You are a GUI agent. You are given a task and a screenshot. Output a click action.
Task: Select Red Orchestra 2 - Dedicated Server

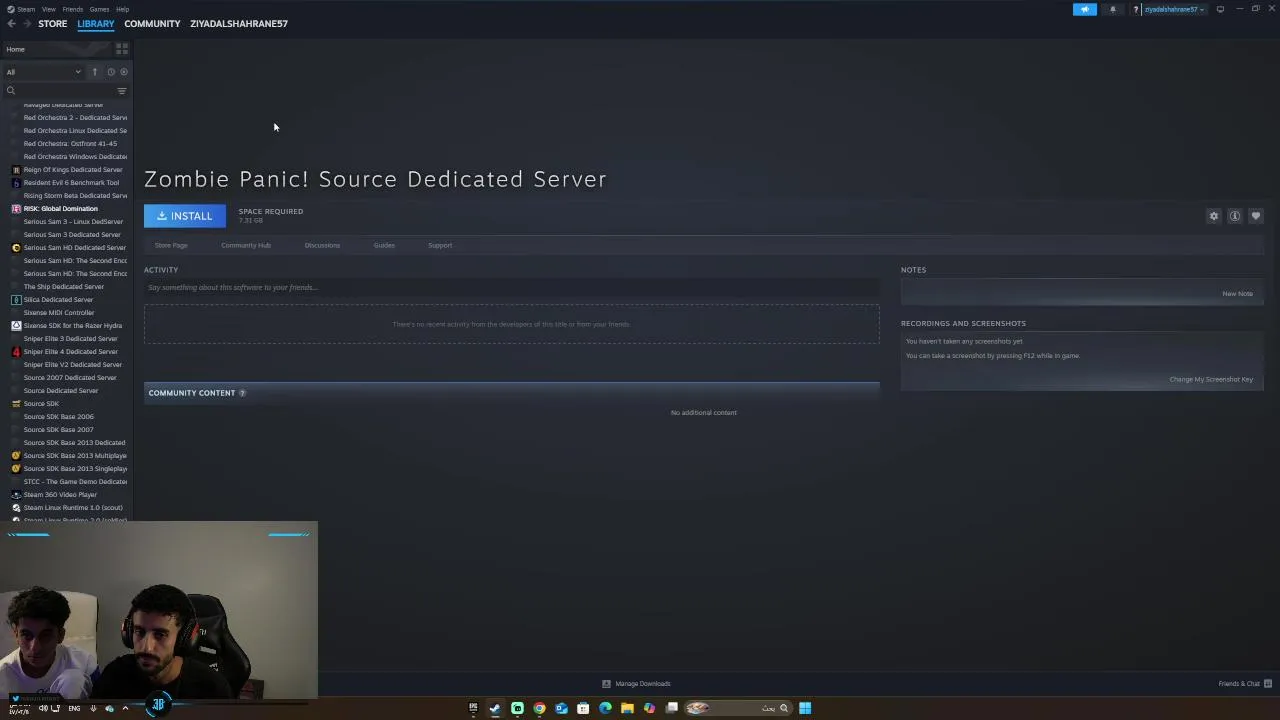pyautogui.click(x=75, y=118)
